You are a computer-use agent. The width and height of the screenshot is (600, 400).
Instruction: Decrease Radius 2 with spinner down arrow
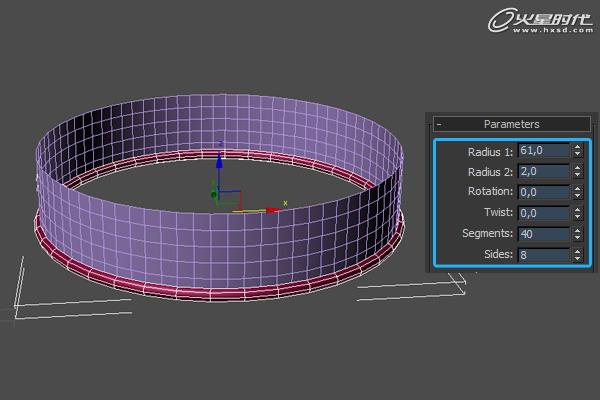pos(577,176)
